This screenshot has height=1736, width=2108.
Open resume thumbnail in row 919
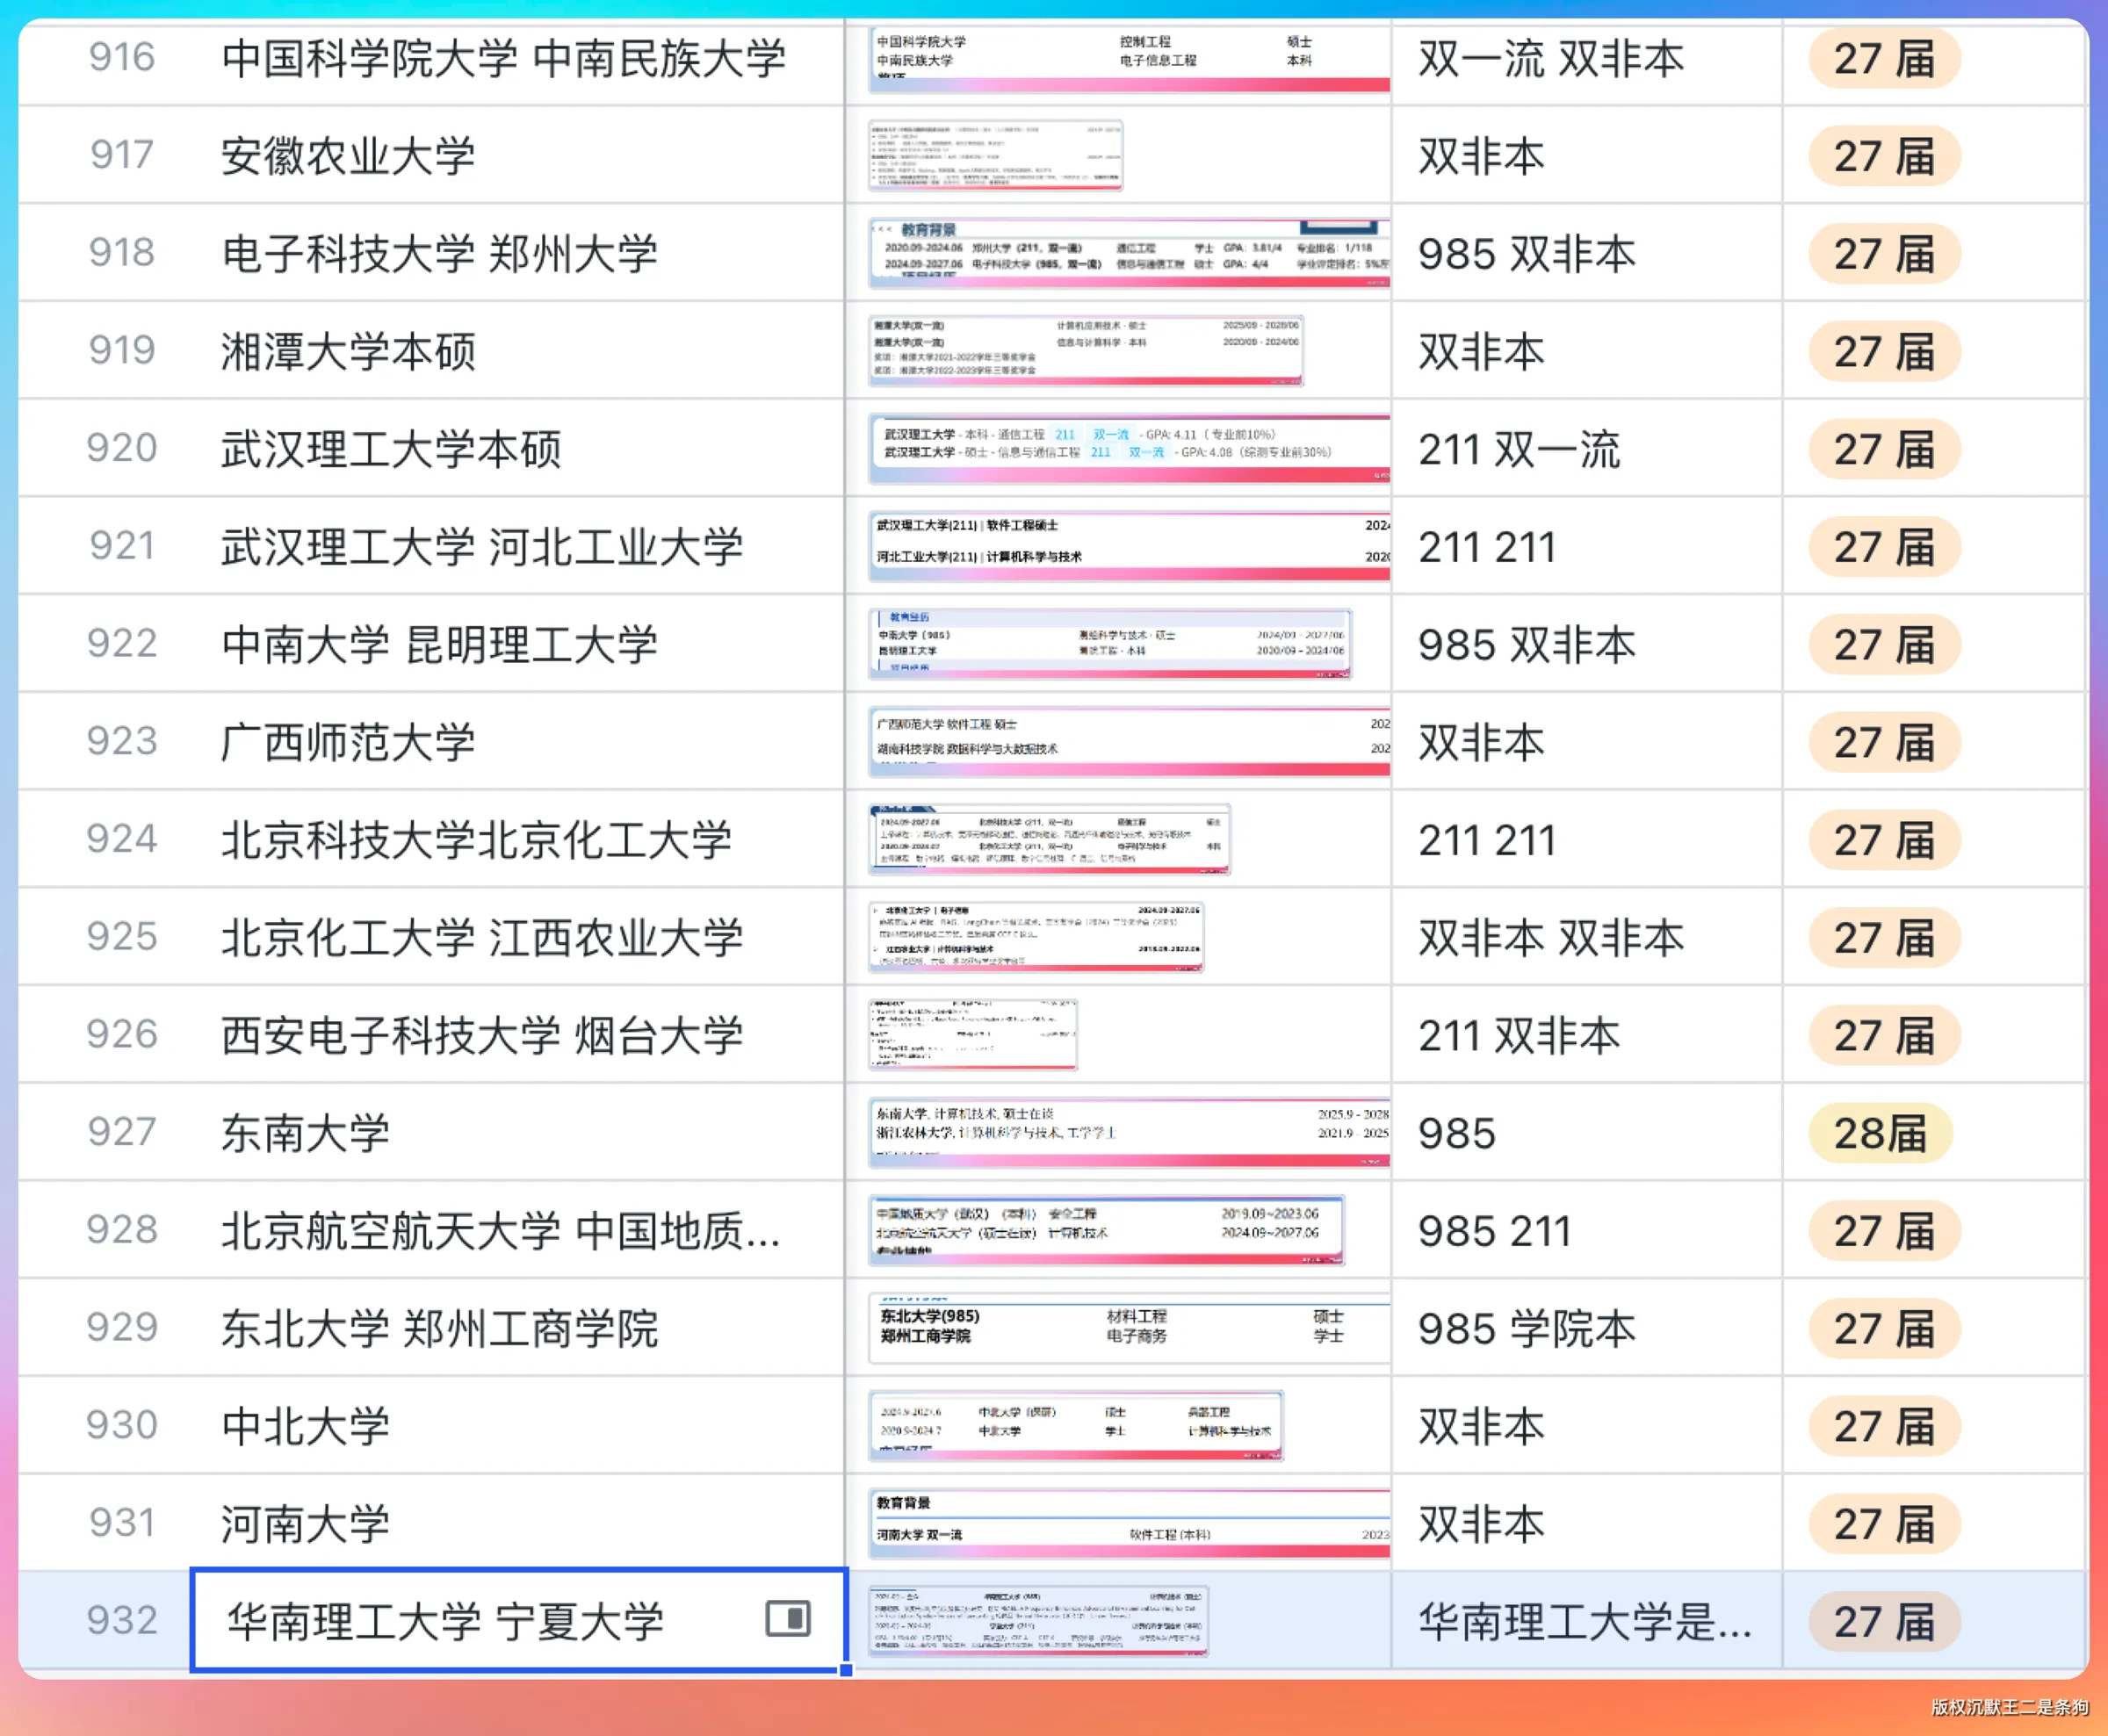coord(1086,351)
